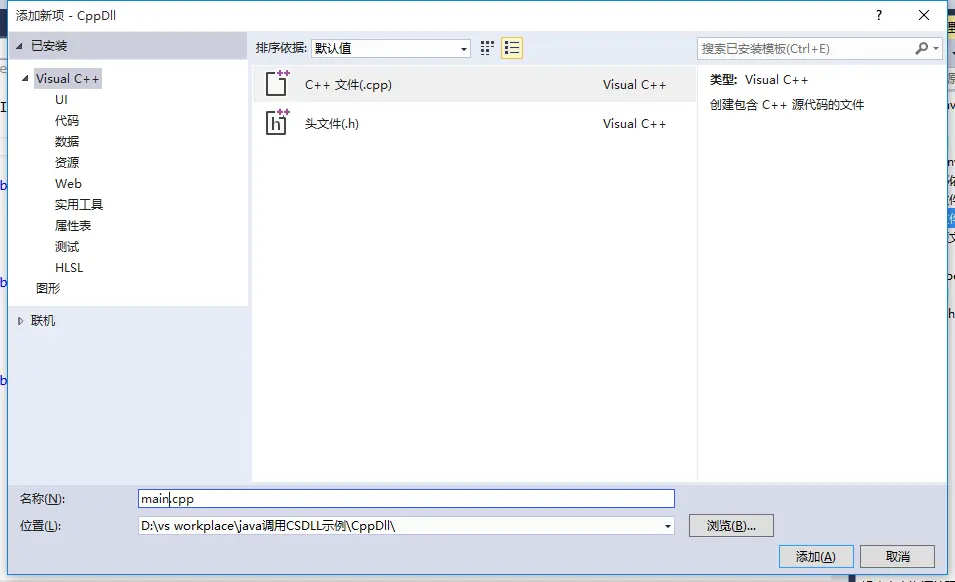Click the 排序依据 label
This screenshot has height=582, width=955.
click(x=281, y=47)
